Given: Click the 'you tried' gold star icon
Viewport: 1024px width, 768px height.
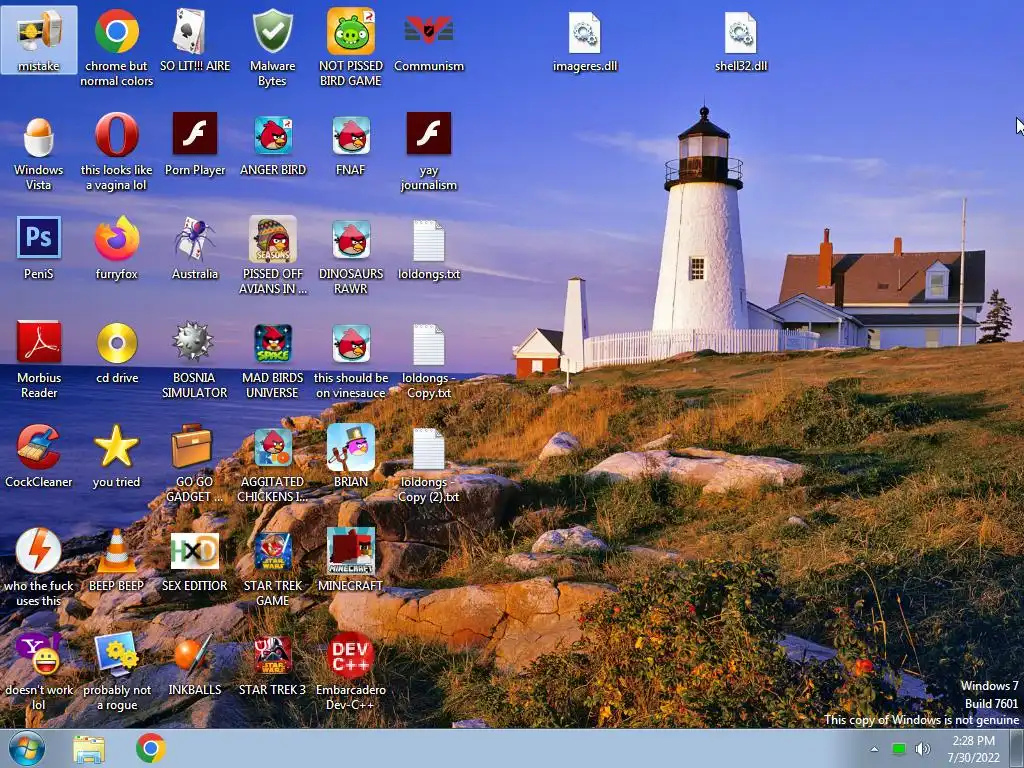Looking at the screenshot, I should click(x=116, y=456).
